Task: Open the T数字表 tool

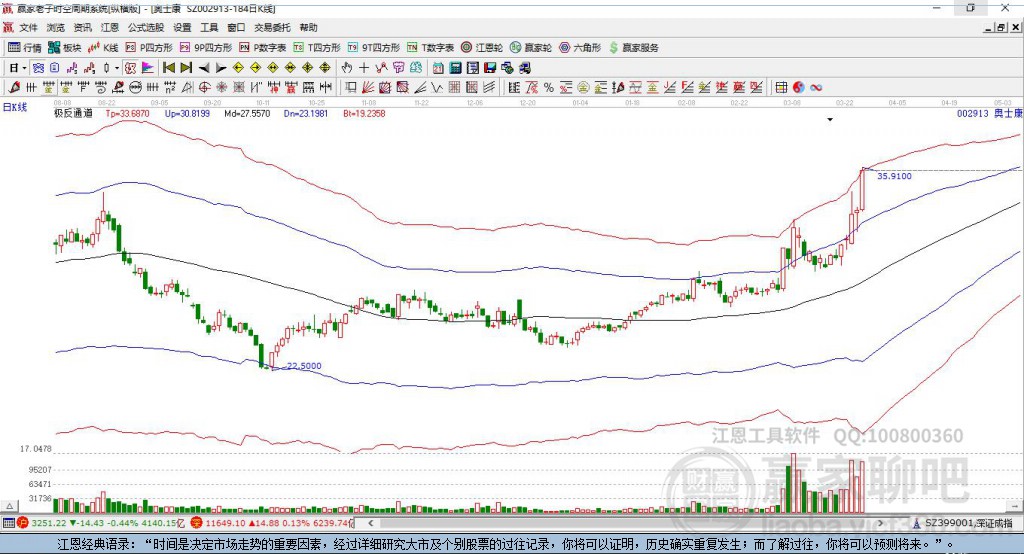Action: pos(430,48)
